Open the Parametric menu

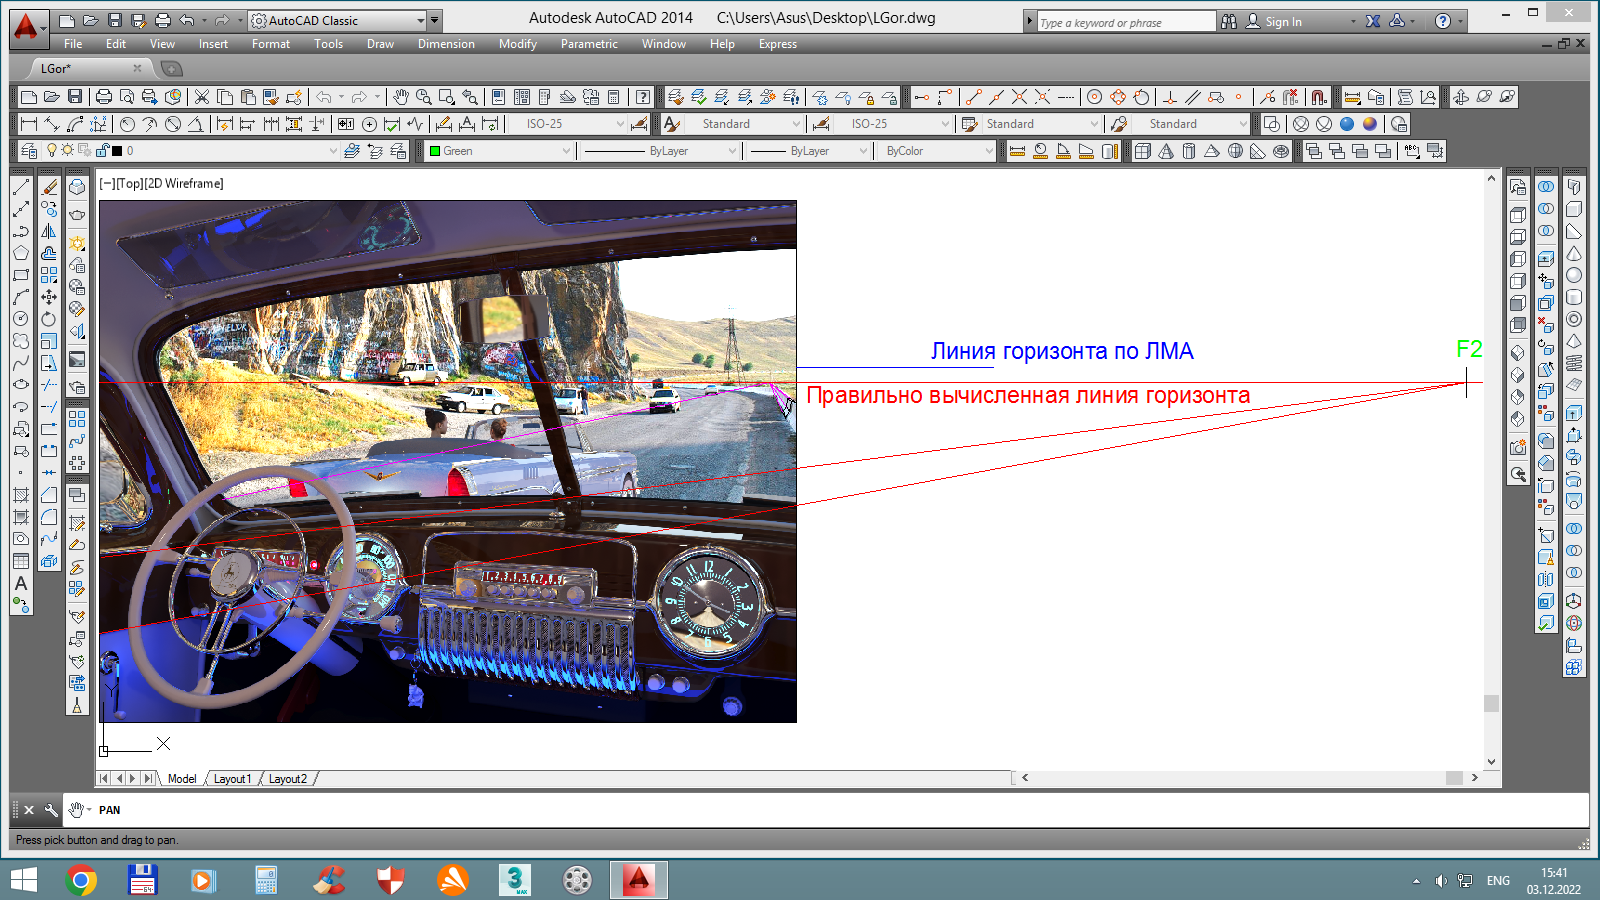pos(589,44)
